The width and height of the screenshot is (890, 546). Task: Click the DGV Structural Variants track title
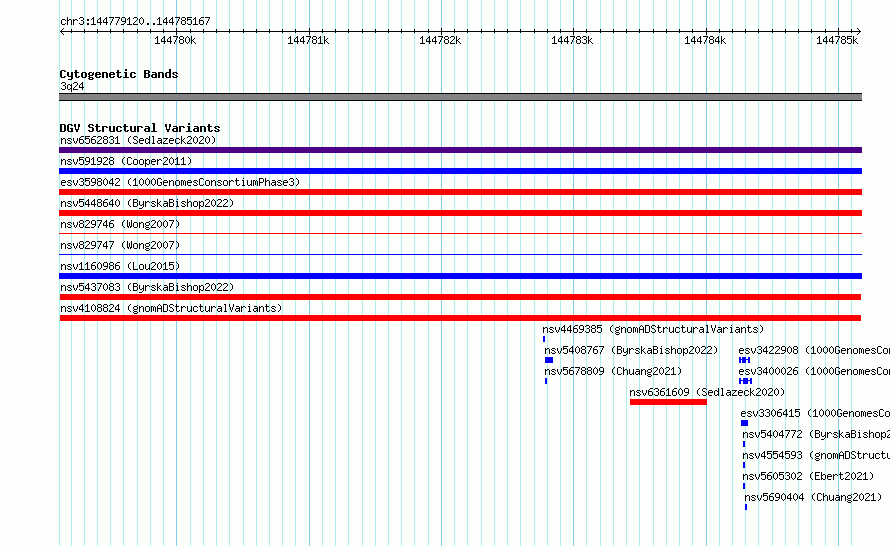tap(140, 128)
